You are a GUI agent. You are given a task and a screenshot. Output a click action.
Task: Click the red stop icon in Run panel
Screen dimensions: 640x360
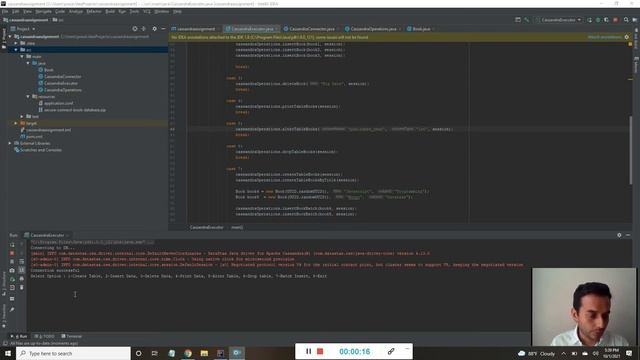12,253
